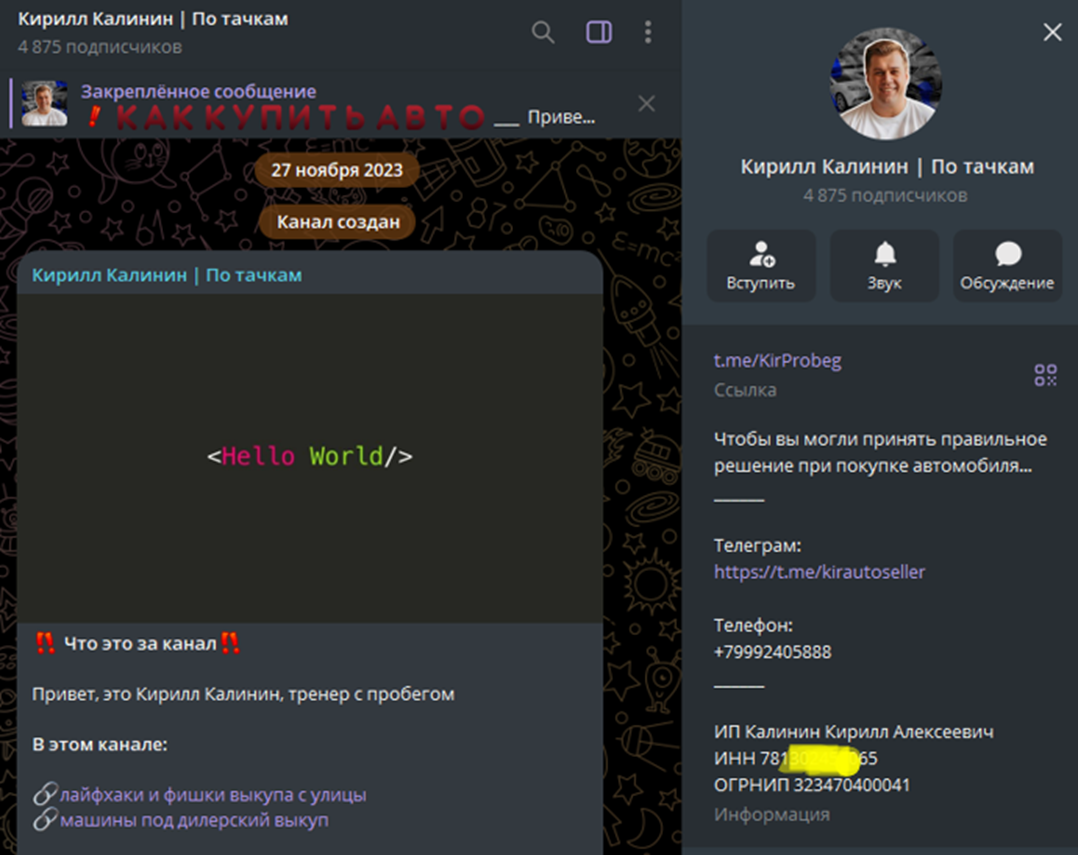The height and width of the screenshot is (855, 1078).
Task: Click the 'Телеграм:' label in description
Action: [758, 546]
